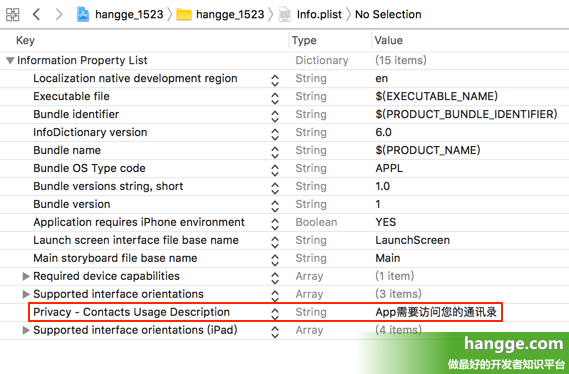This screenshot has height=374, width=569.
Task: Open key stepper for Bundle versions string, short
Action: 275,188
